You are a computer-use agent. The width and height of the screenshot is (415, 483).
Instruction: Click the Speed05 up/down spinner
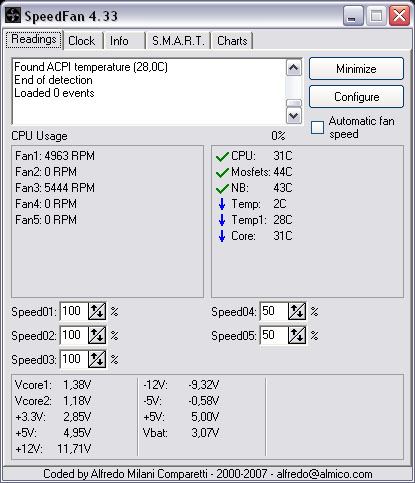pyautogui.click(x=297, y=335)
